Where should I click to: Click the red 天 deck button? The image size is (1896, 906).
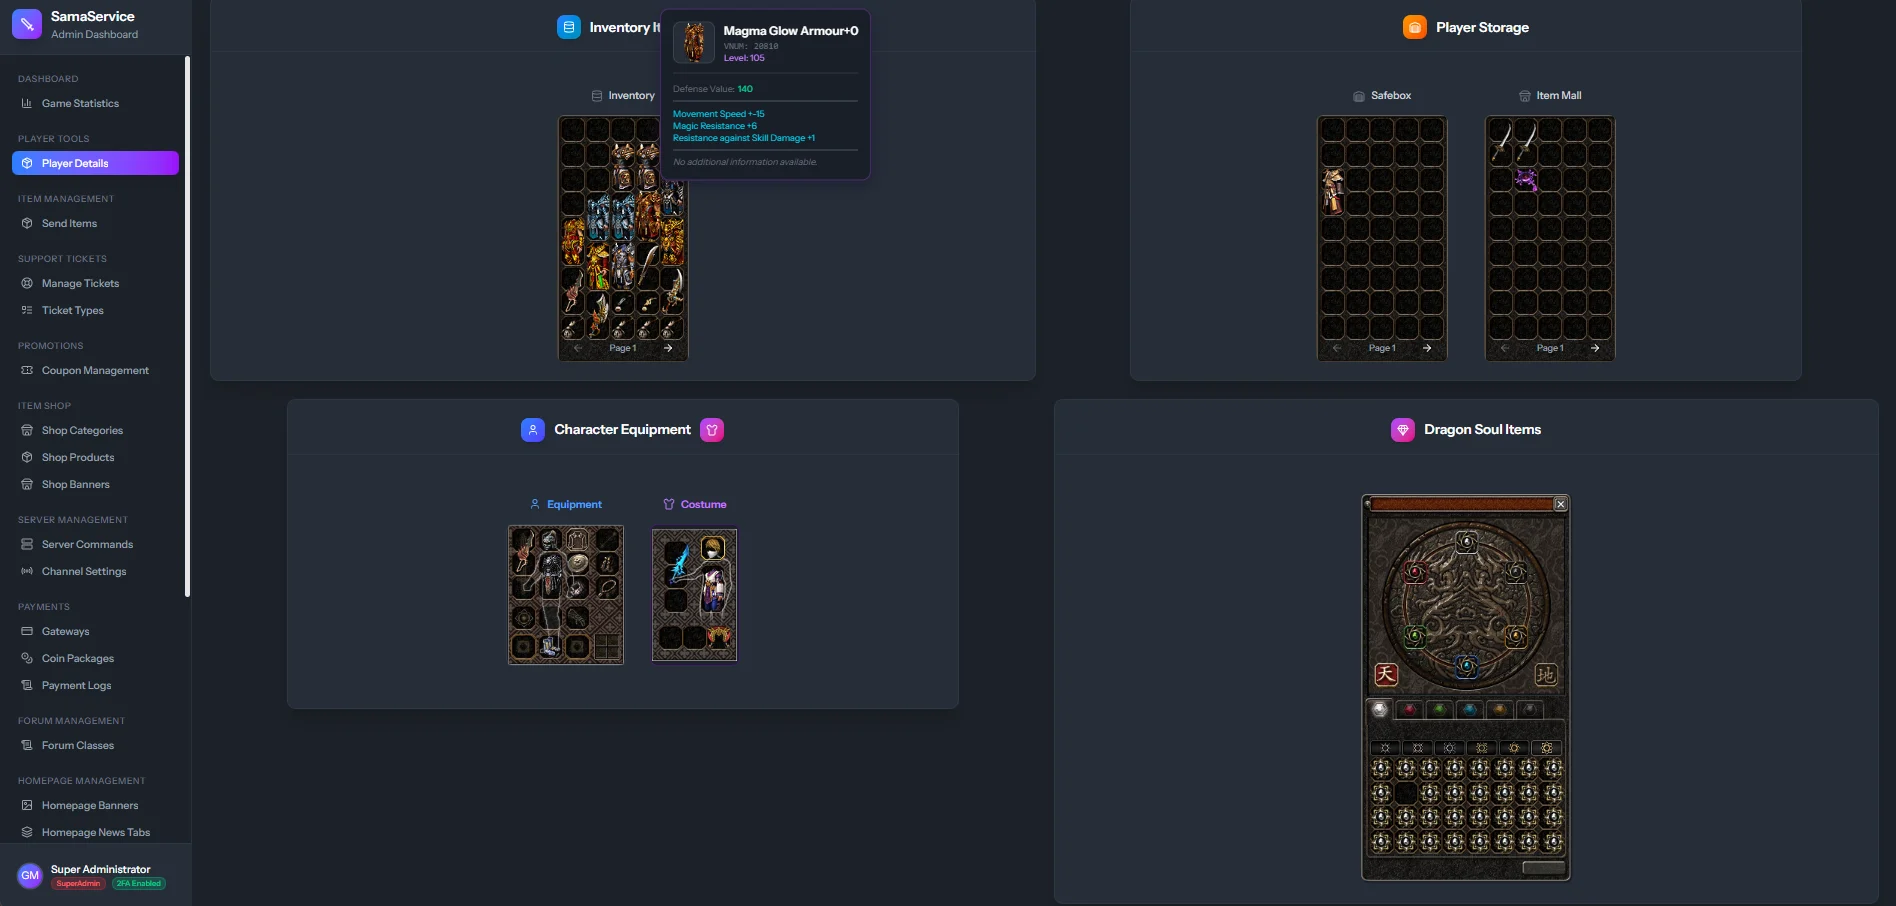click(1386, 674)
